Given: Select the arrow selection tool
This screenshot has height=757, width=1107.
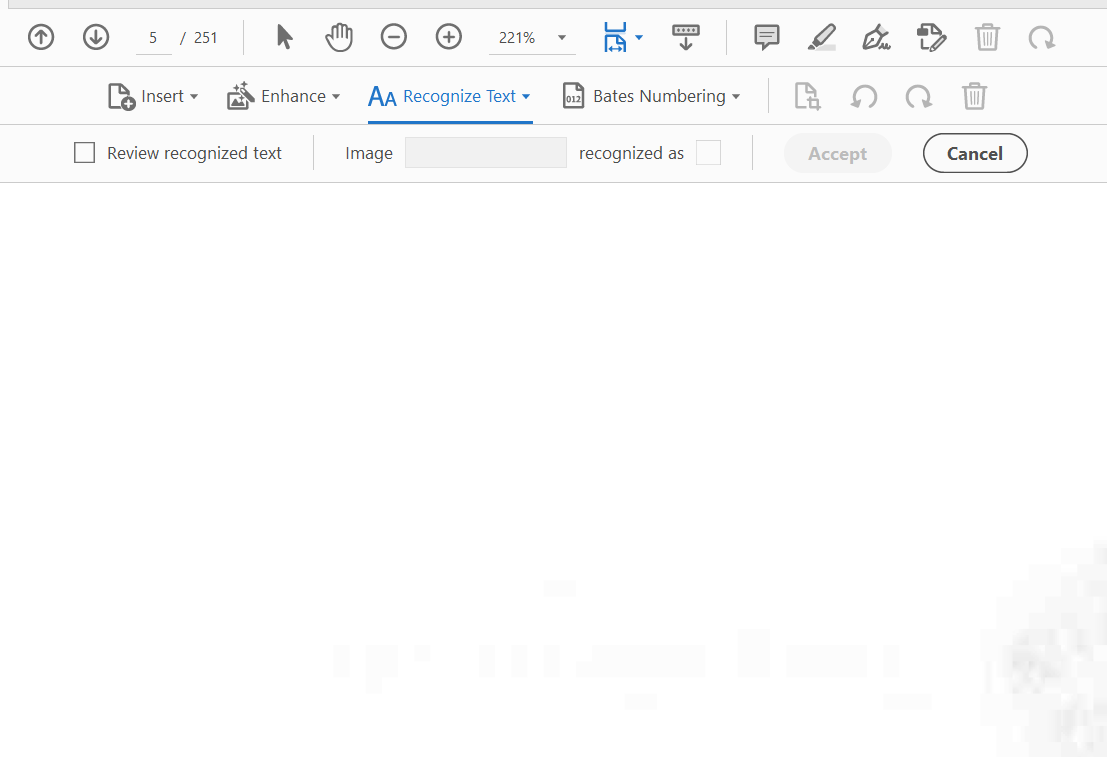Looking at the screenshot, I should (x=284, y=37).
